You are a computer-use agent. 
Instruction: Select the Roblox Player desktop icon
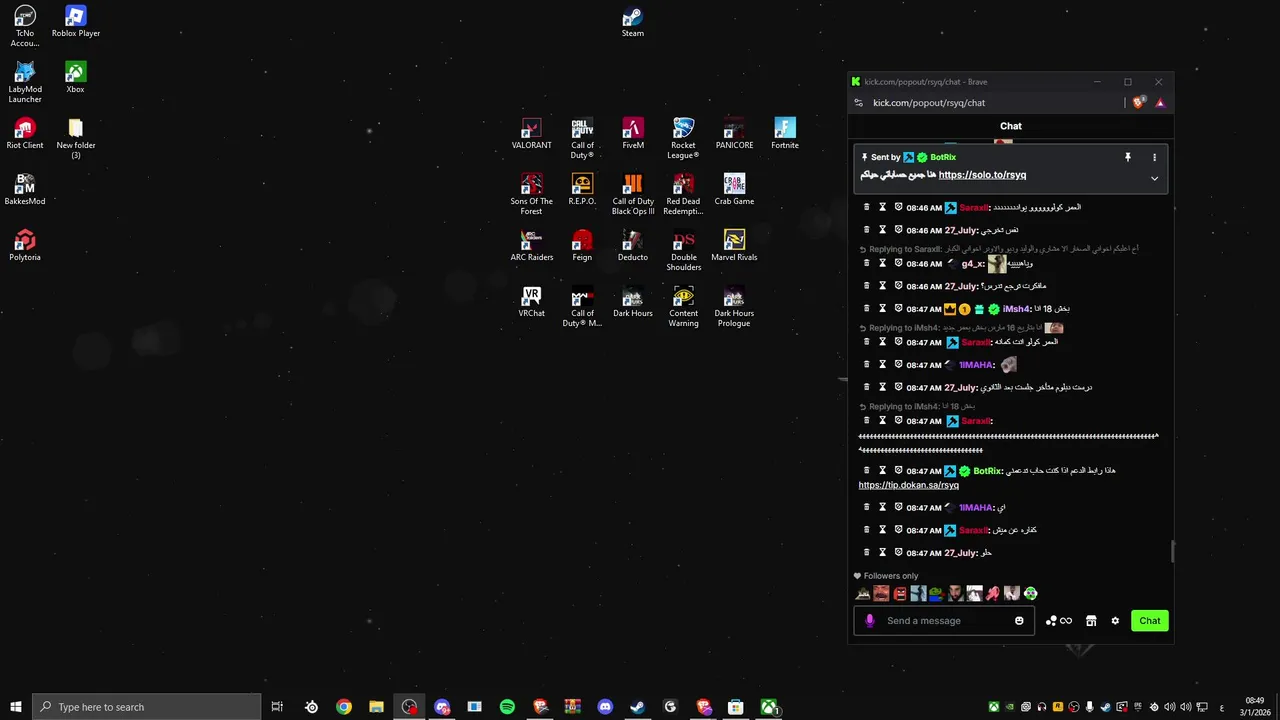(76, 22)
